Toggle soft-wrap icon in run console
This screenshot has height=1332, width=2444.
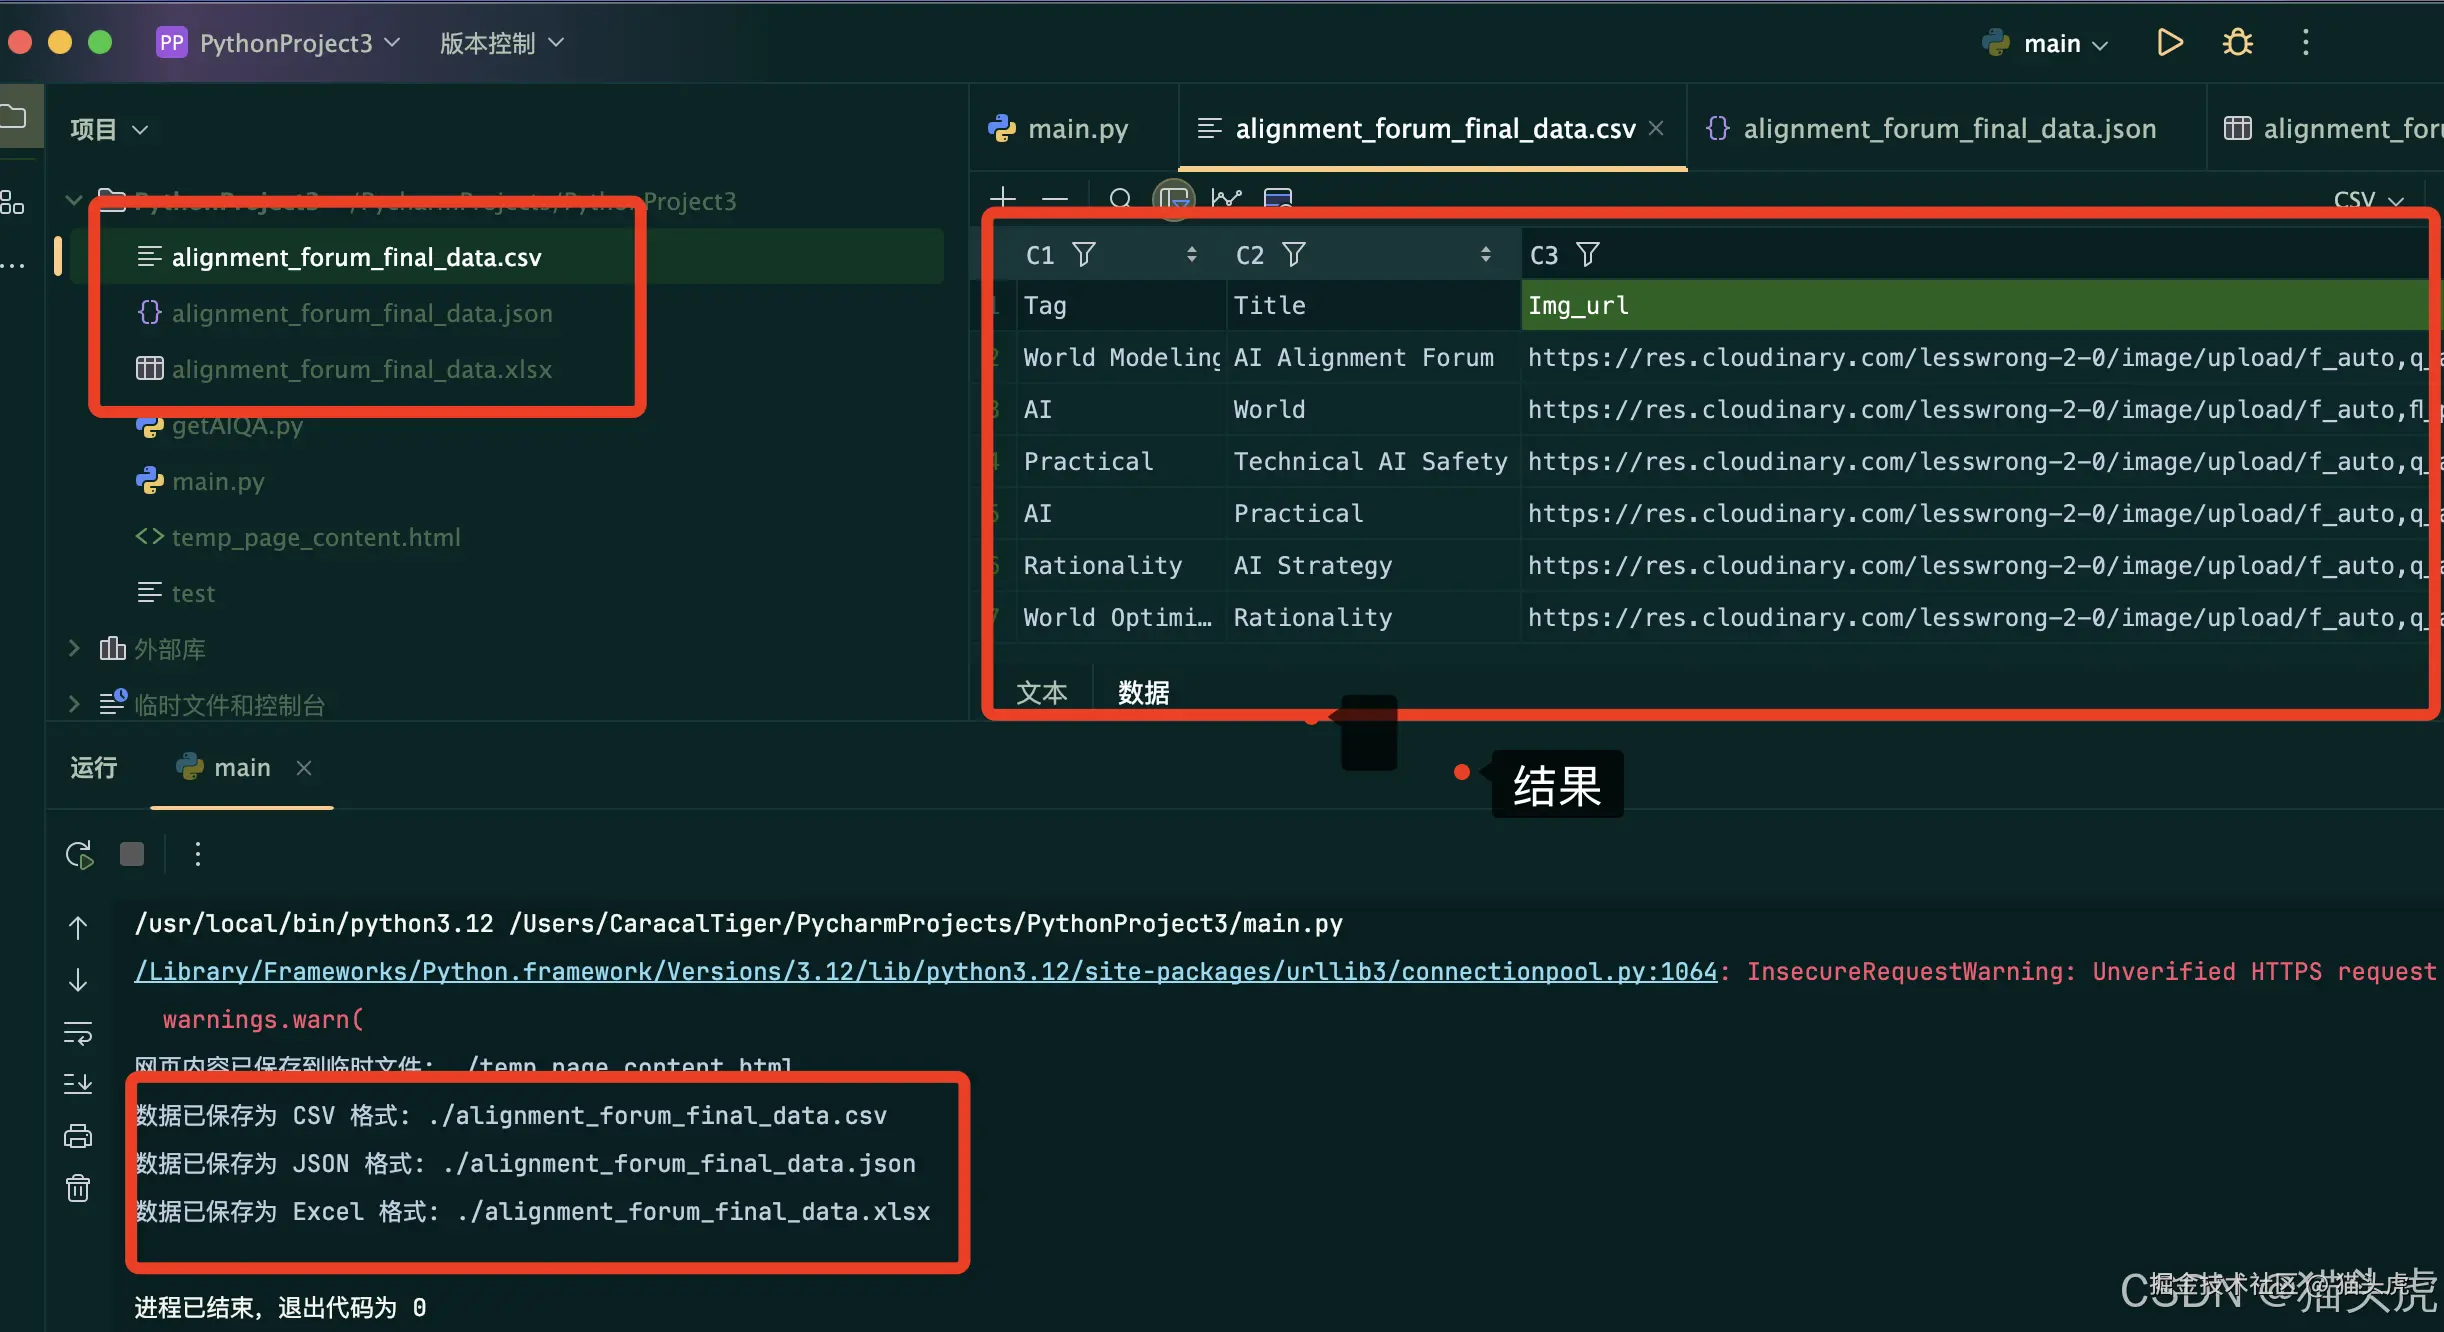tap(78, 1032)
